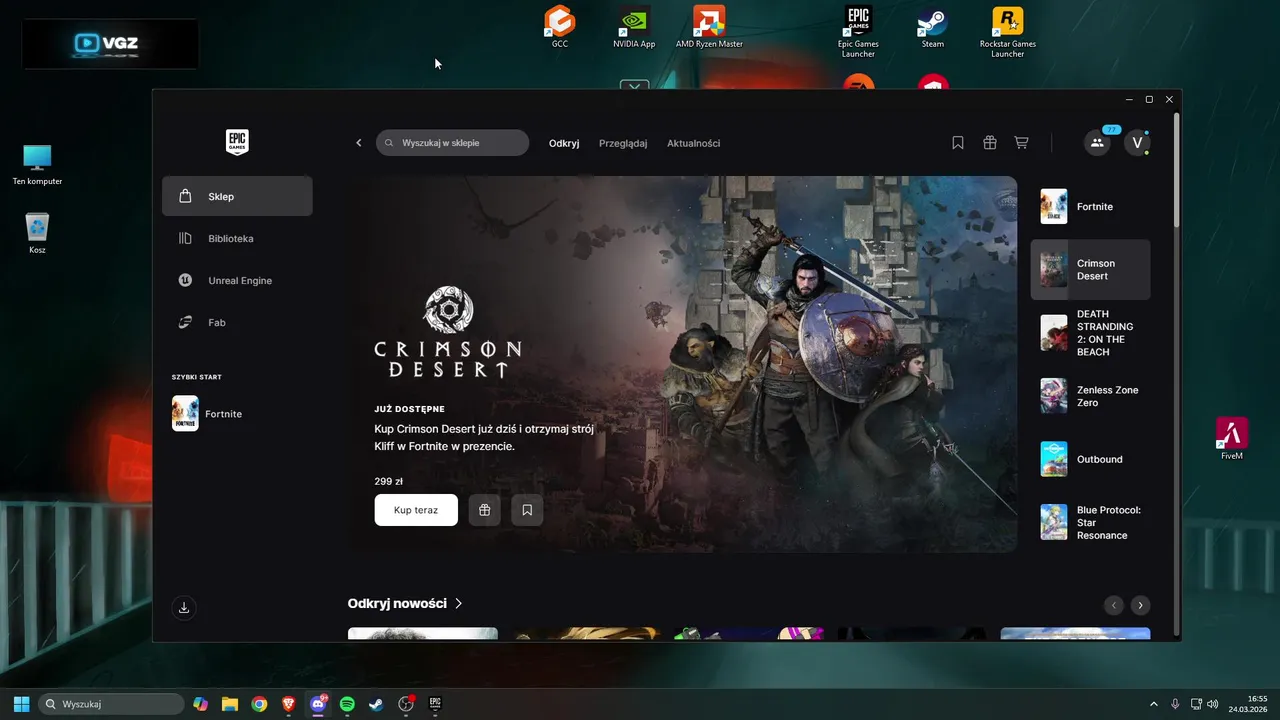Screen dimensions: 1280x720
Task: Open the Ten komputer desktop icon
Action: [x=37, y=165]
